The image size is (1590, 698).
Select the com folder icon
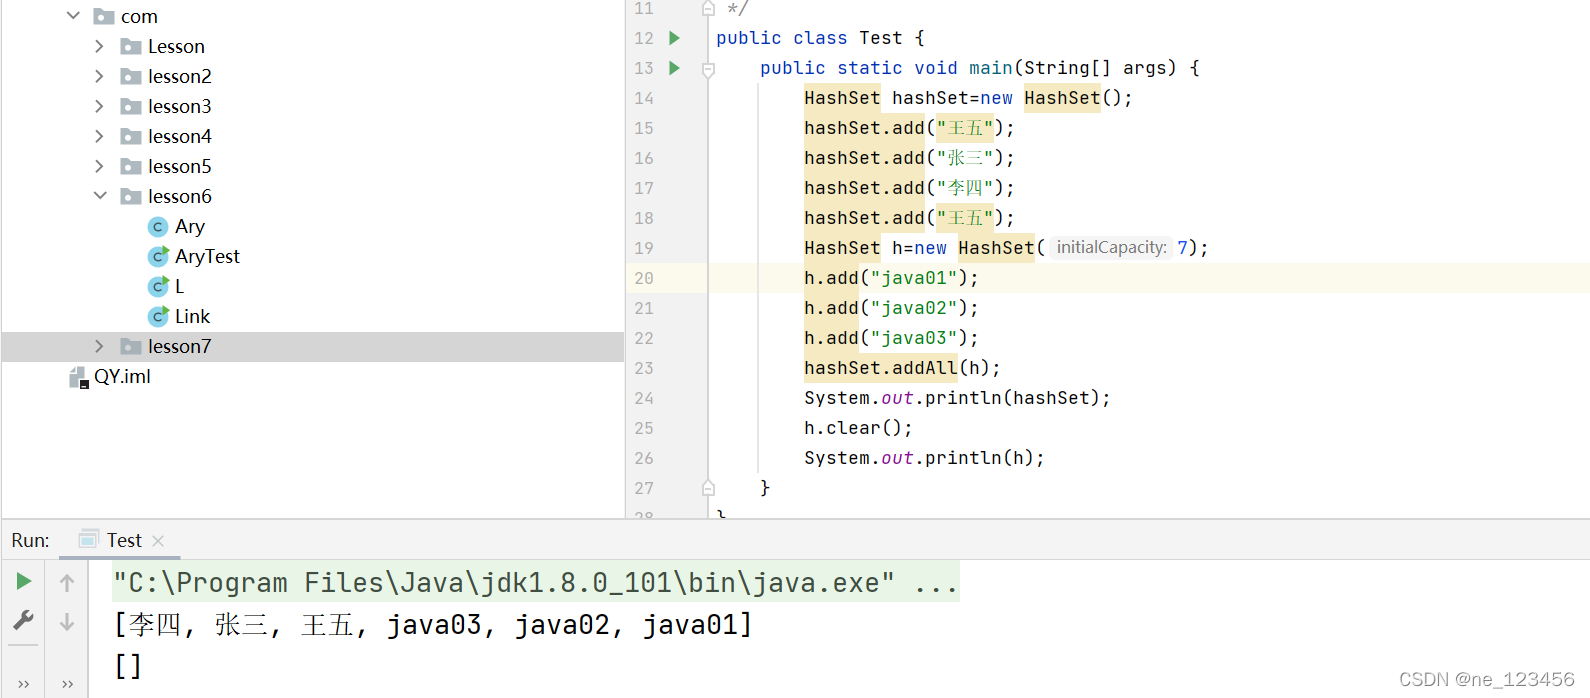[104, 16]
